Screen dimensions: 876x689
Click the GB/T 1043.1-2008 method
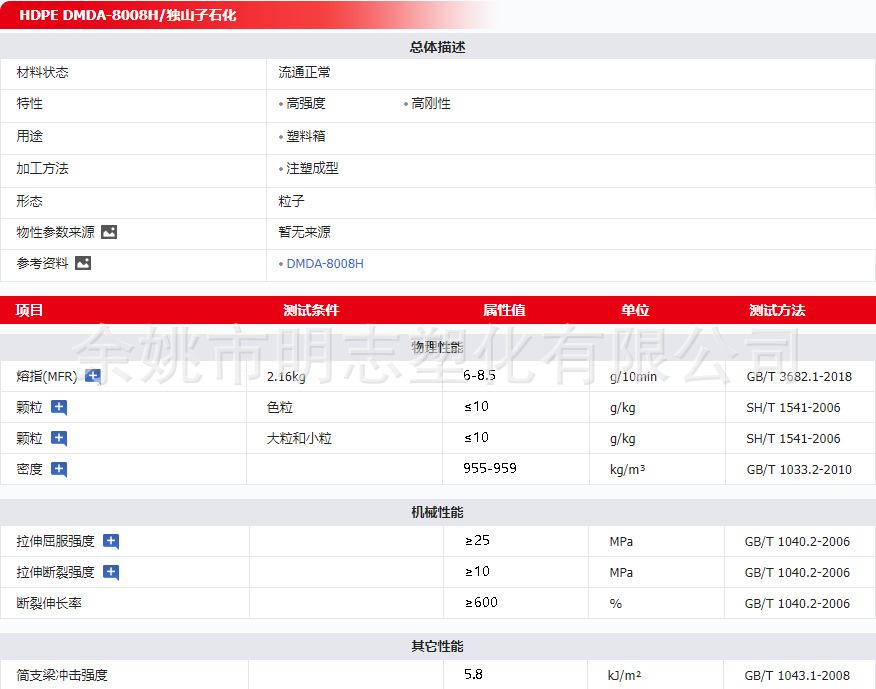click(797, 676)
